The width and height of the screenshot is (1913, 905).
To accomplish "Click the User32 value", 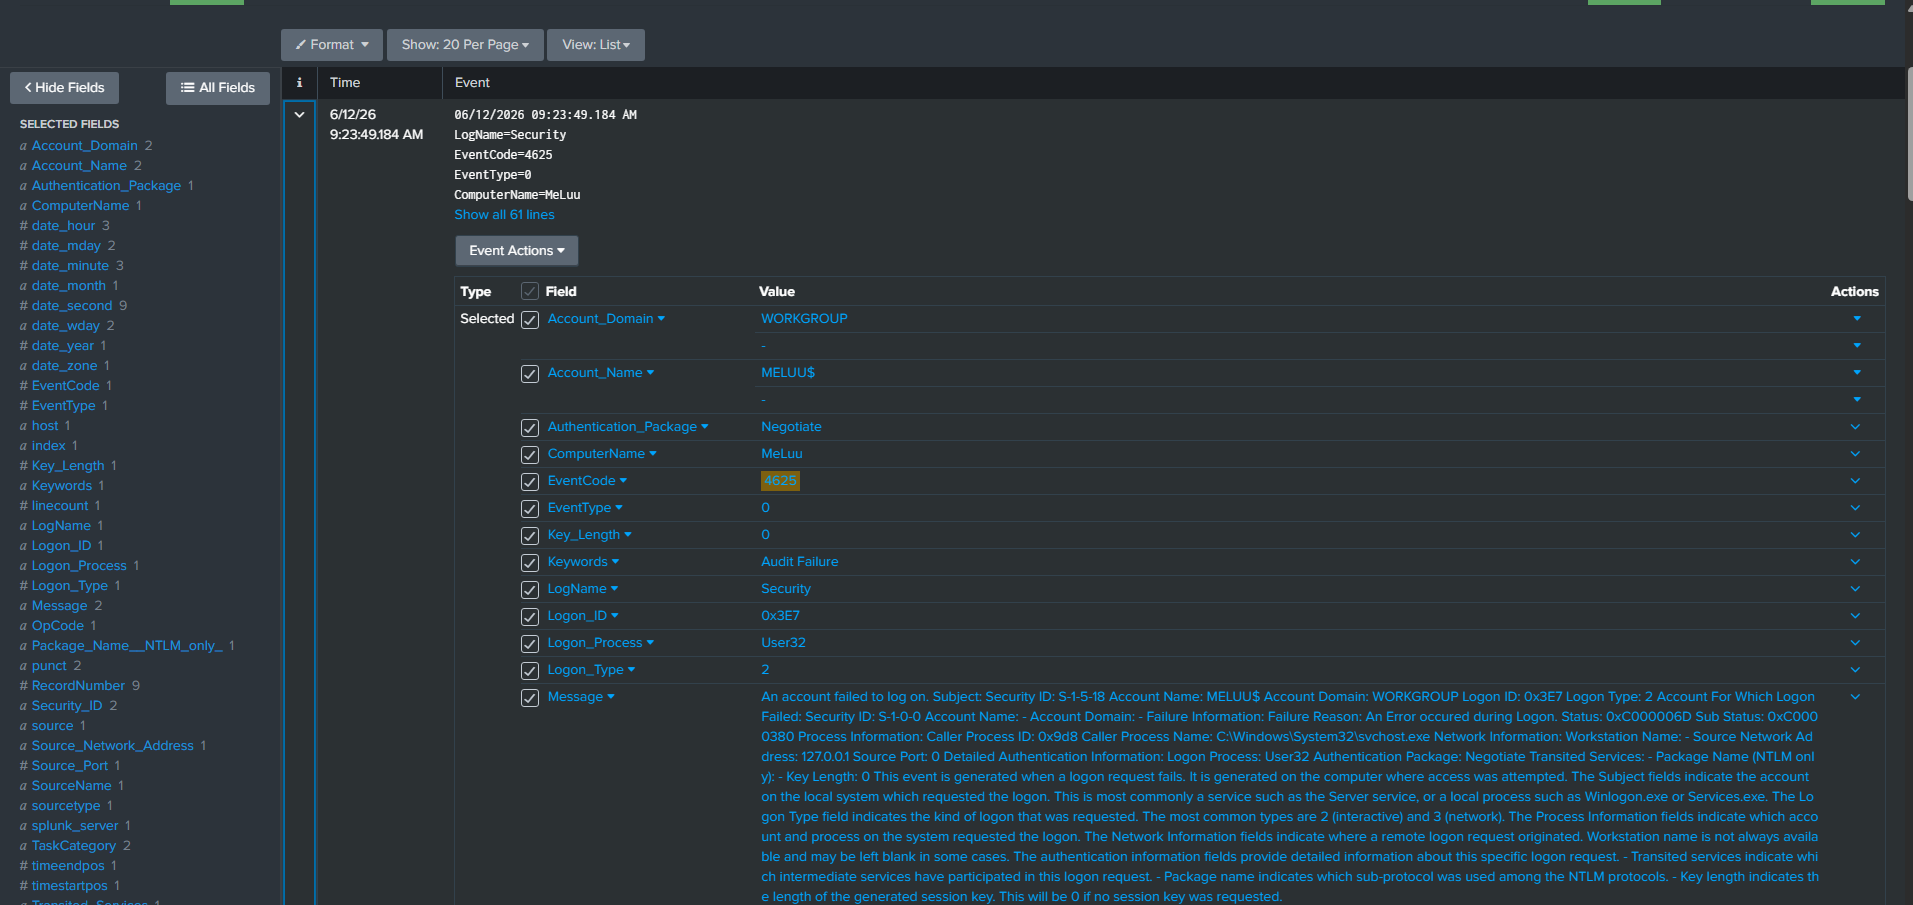I will tap(783, 643).
